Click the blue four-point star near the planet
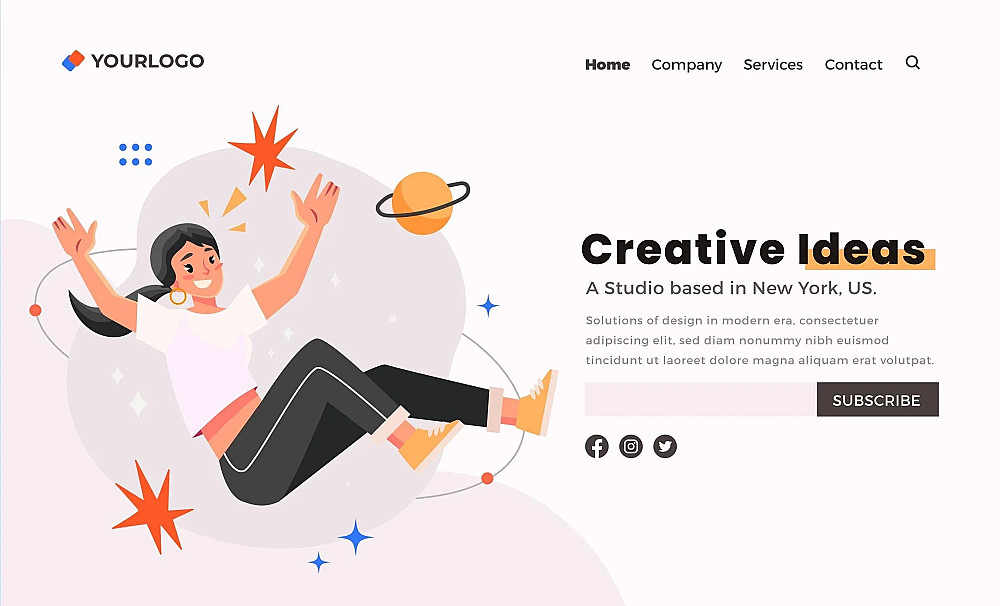Image resolution: width=1000 pixels, height=606 pixels. 488,306
